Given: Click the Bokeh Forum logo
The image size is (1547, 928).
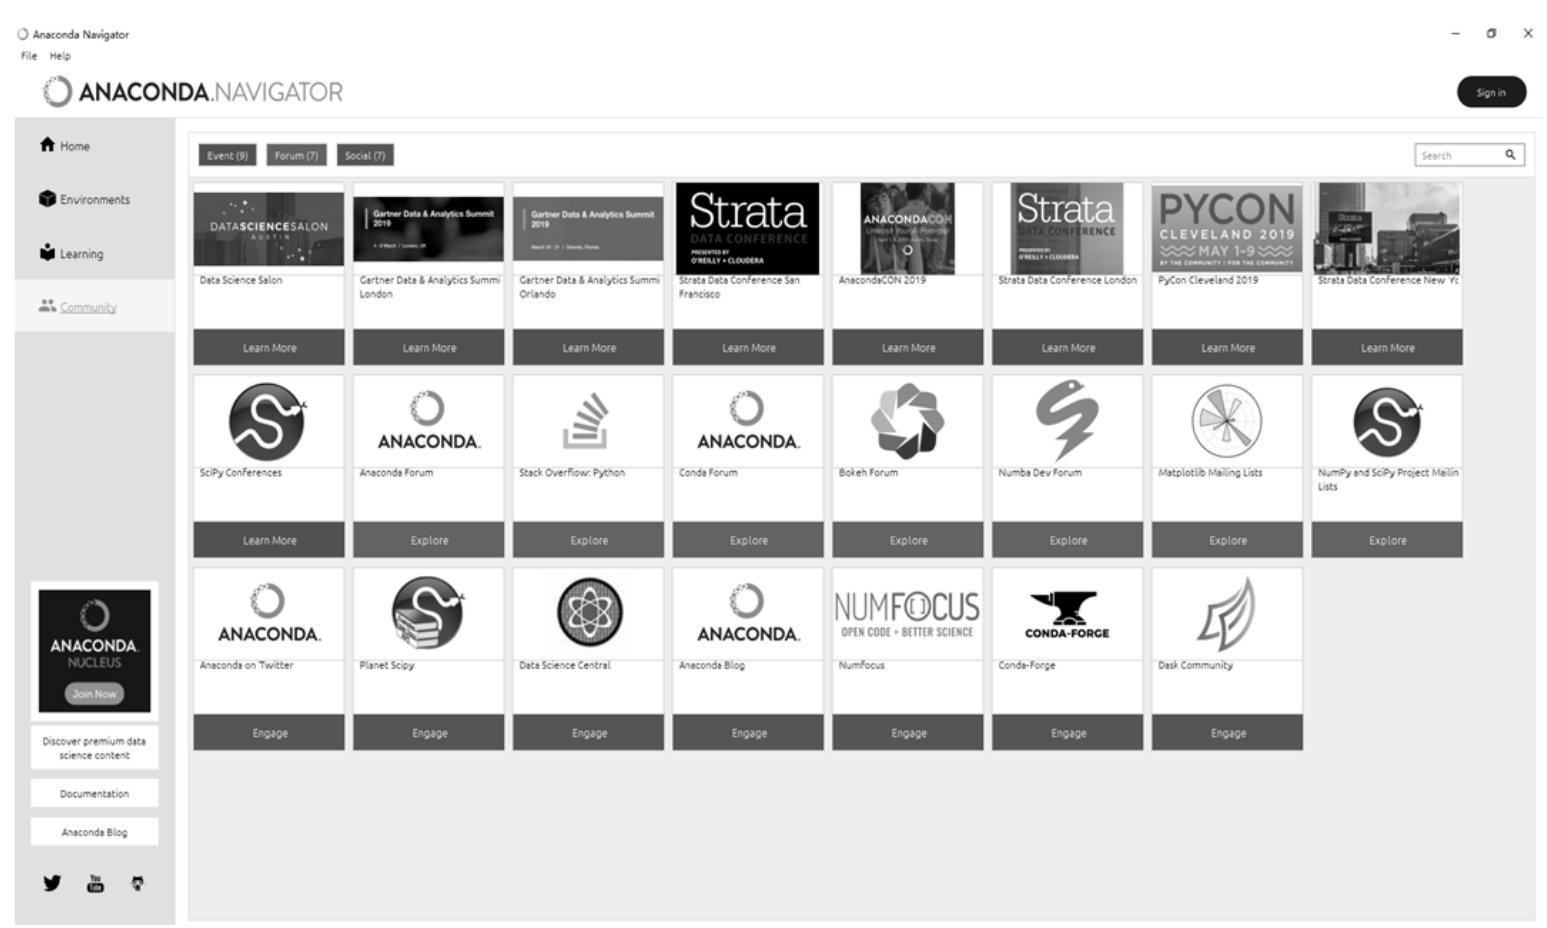Looking at the screenshot, I should (x=908, y=421).
